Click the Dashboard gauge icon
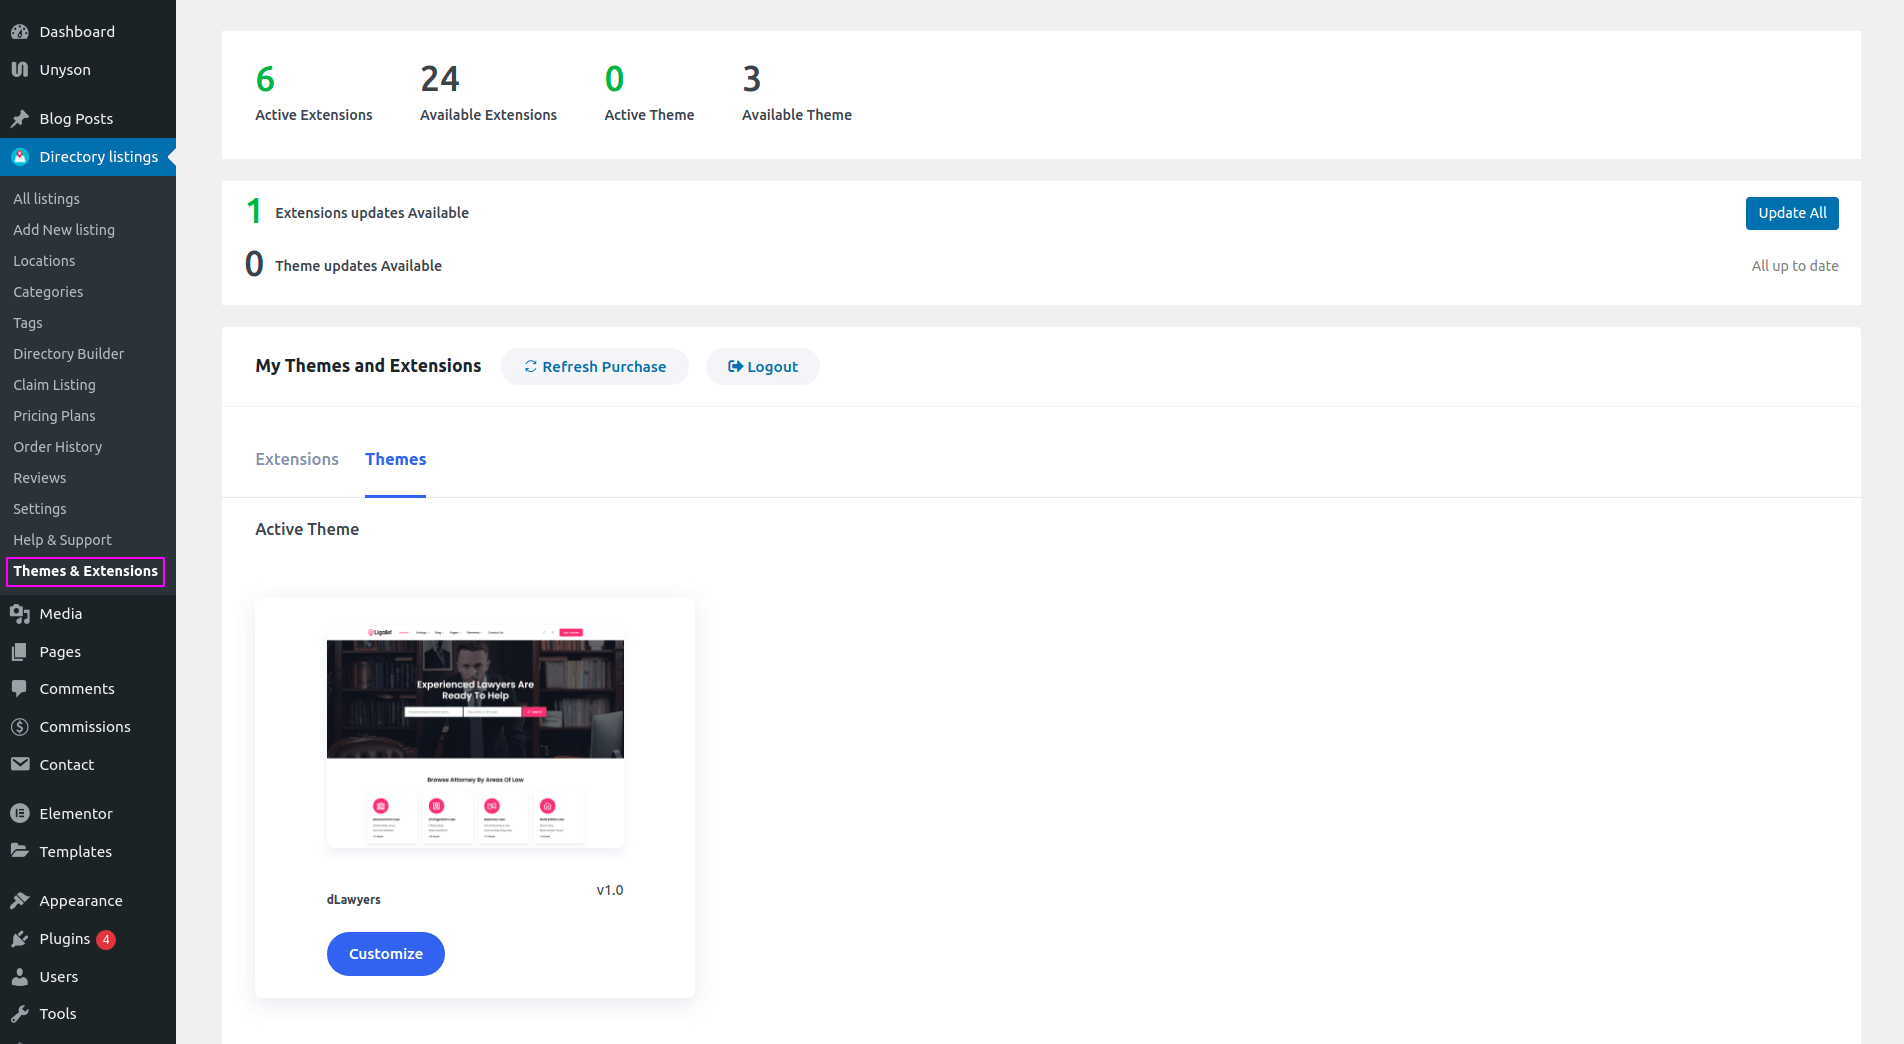1904x1044 pixels. pos(20,32)
